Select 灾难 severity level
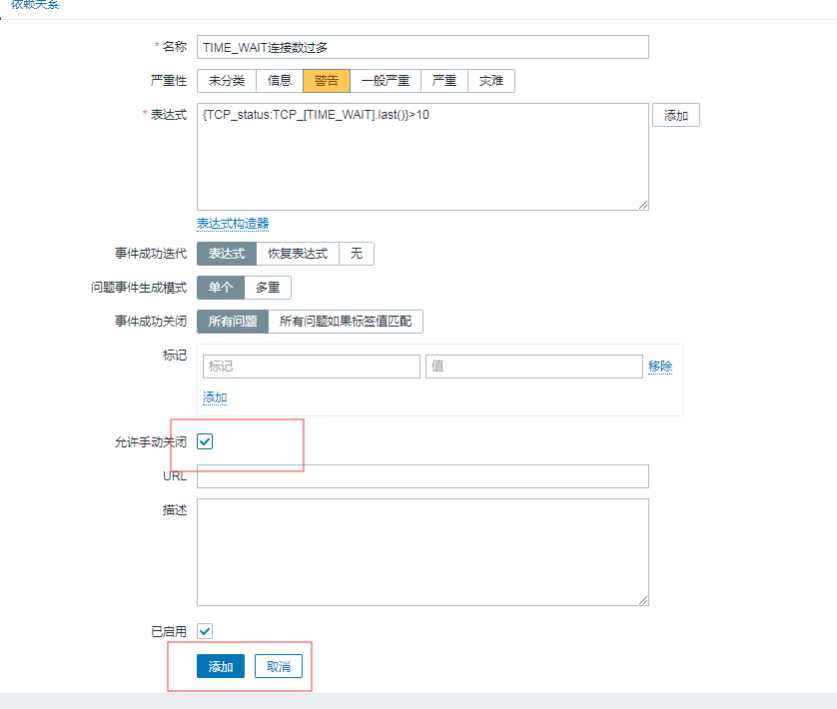This screenshot has height=709, width=837. (491, 81)
